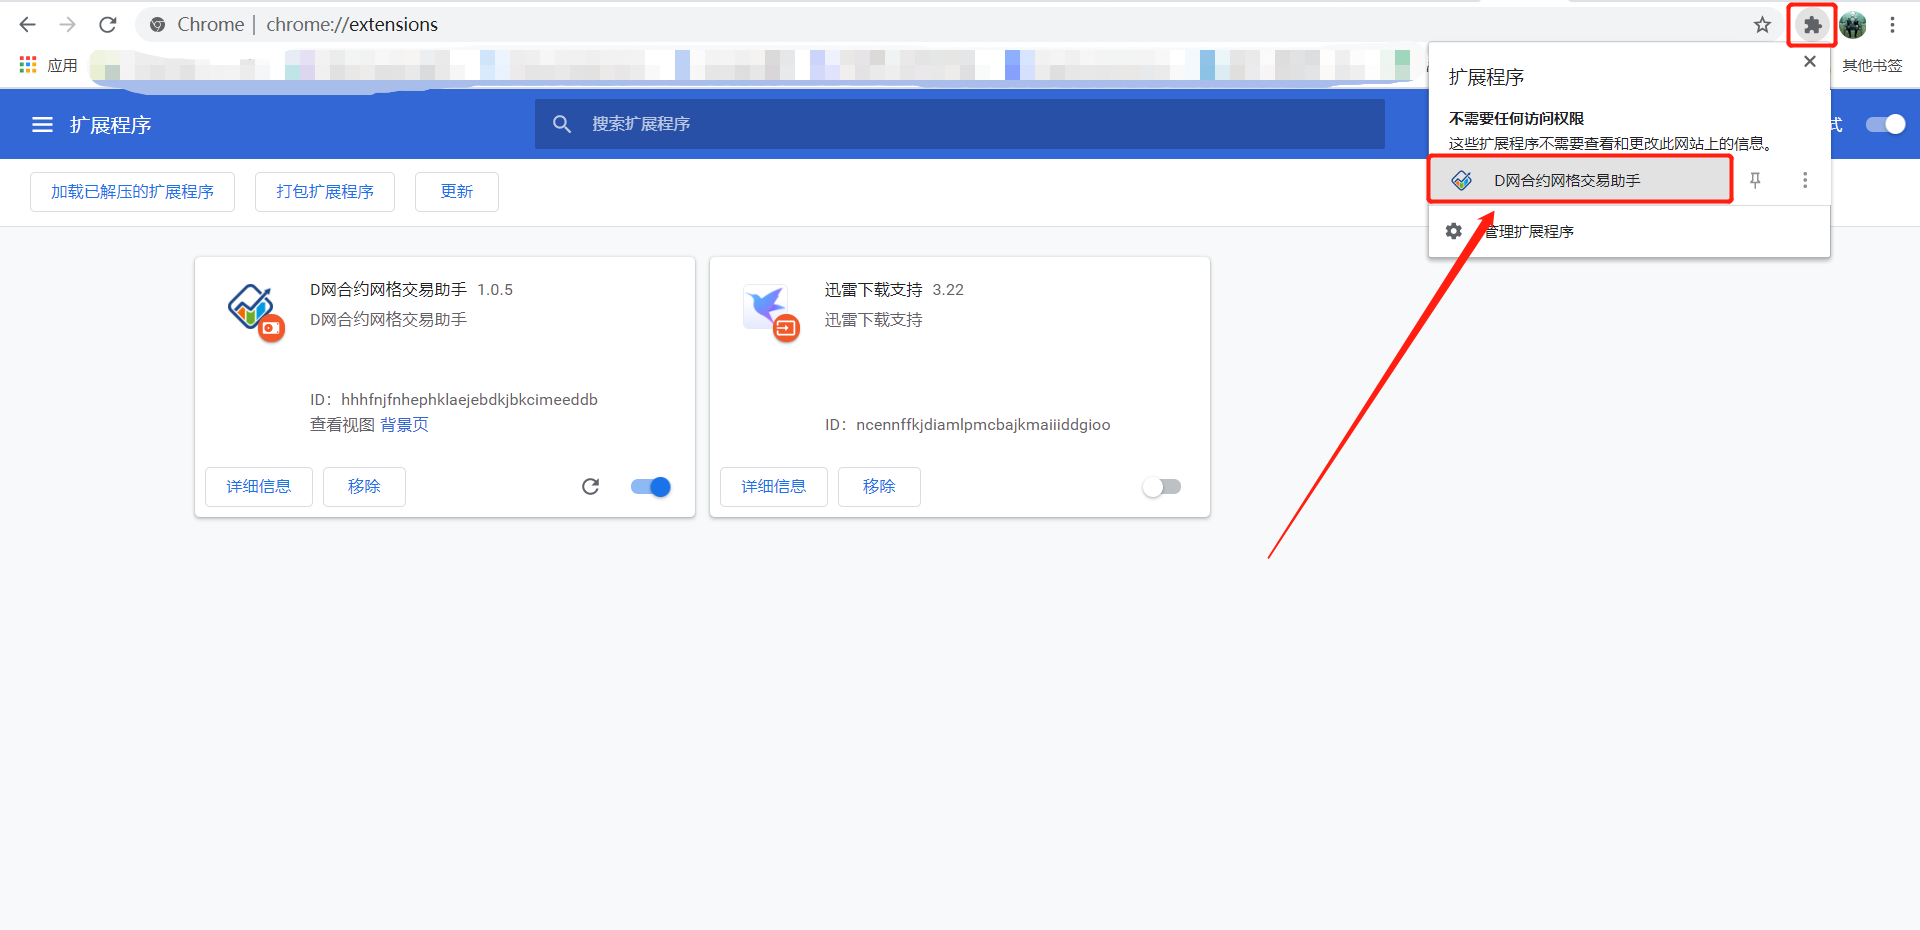This screenshot has height=930, width=1920.
Task: Reload the page using the refresh icon
Action: pos(108,24)
